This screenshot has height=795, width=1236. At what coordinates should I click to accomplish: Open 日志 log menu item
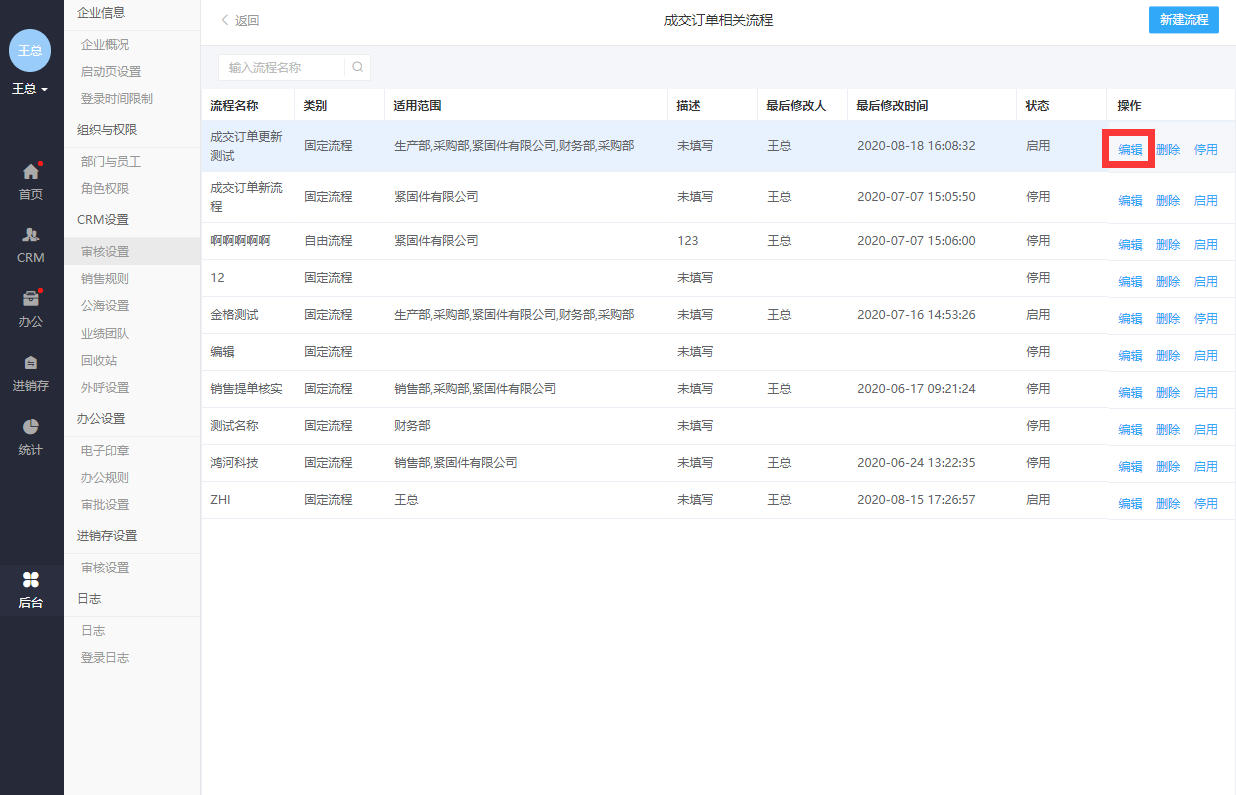coord(93,631)
